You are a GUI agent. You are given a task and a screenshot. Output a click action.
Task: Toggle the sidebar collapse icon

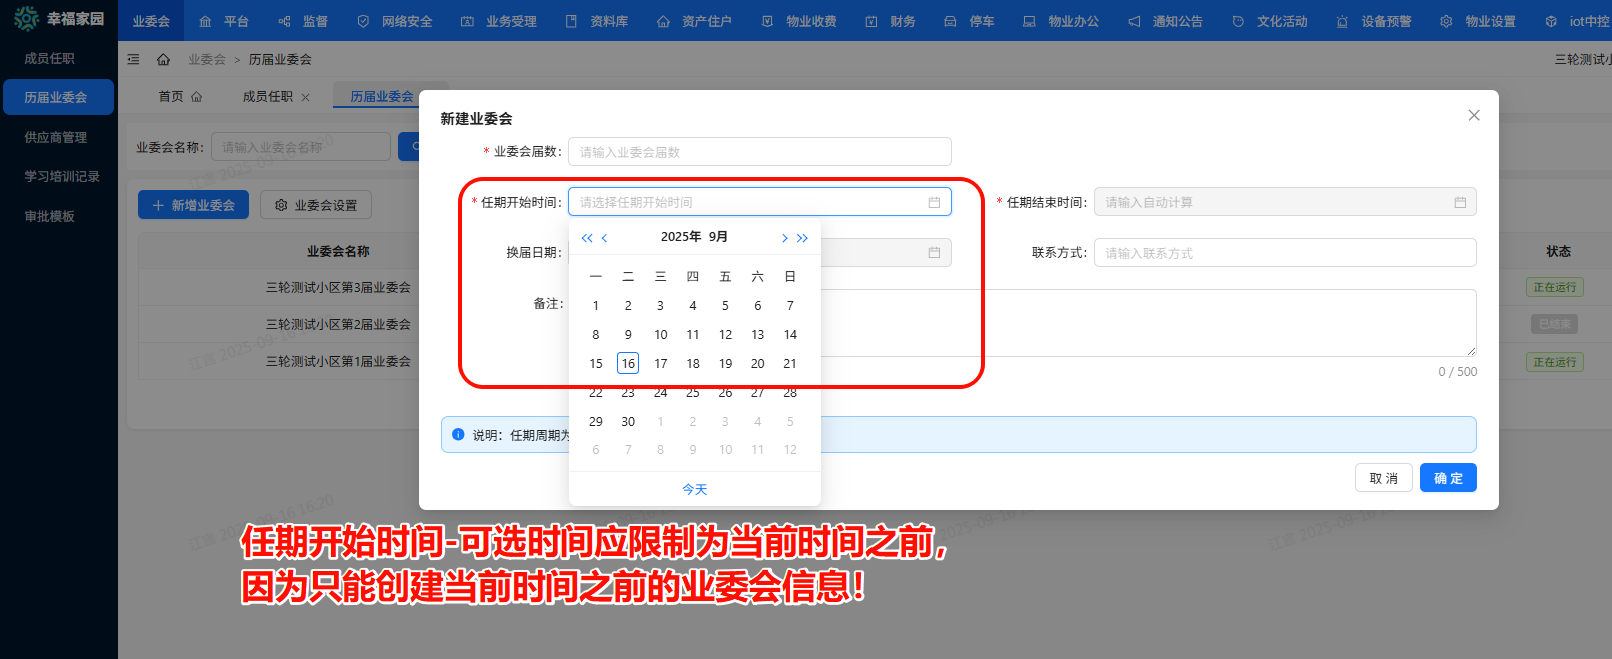[133, 59]
